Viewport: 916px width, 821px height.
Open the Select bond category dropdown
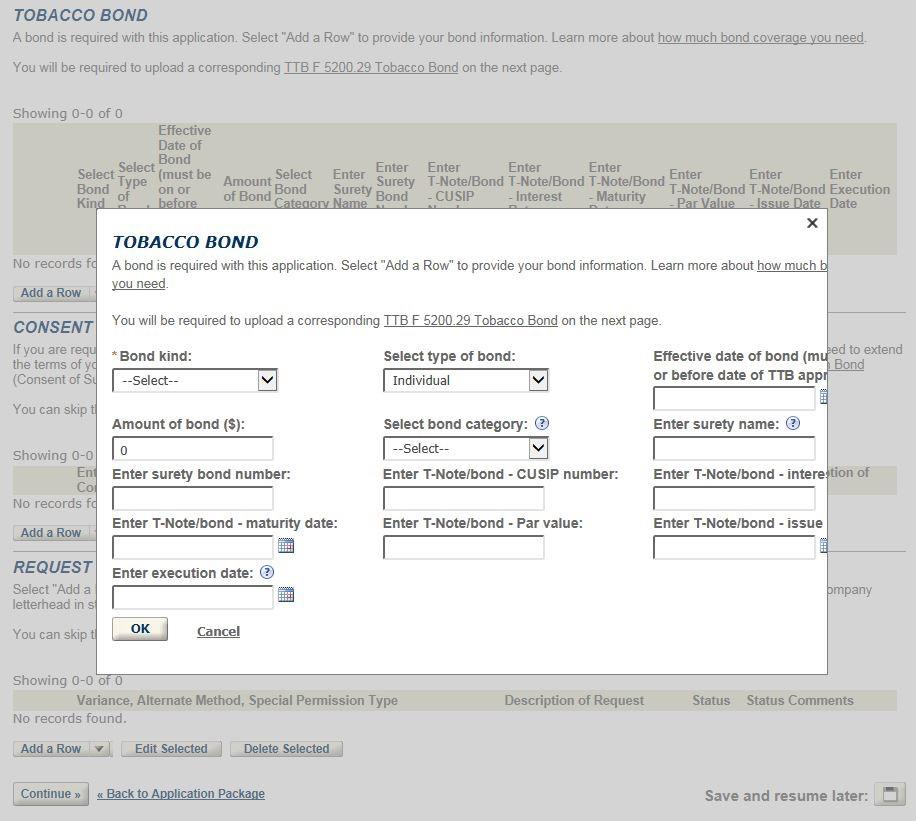click(465, 449)
